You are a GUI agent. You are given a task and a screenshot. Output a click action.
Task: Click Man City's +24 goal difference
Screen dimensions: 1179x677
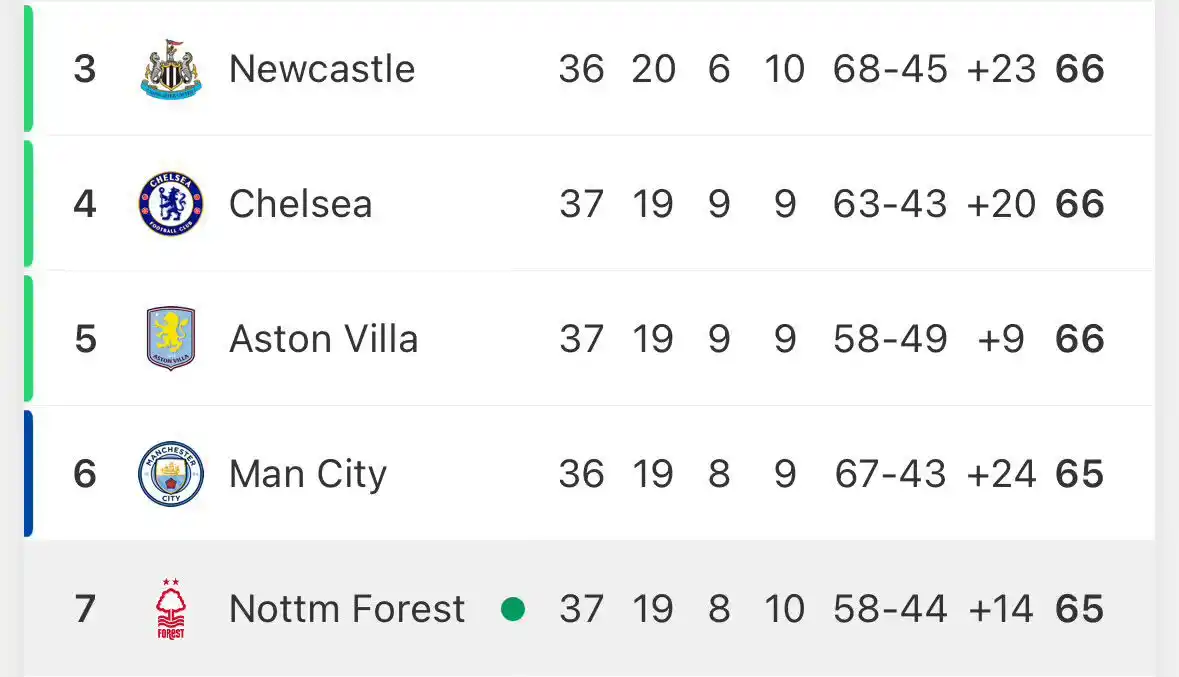point(1001,473)
